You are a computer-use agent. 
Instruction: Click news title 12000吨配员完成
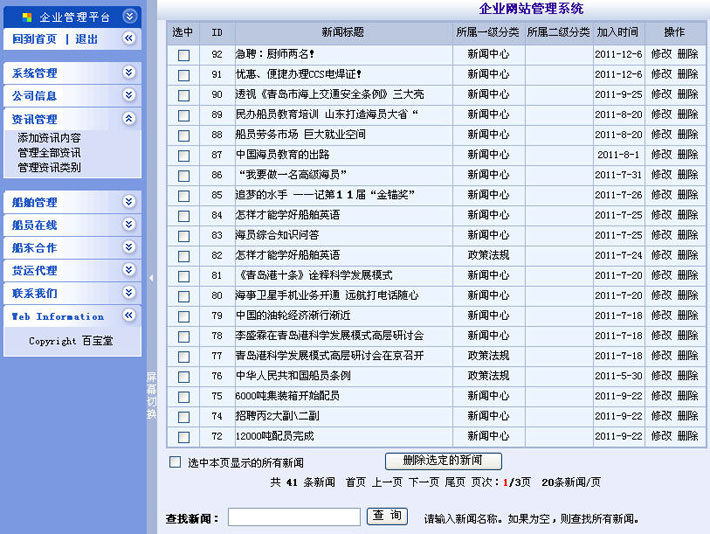pyautogui.click(x=274, y=436)
